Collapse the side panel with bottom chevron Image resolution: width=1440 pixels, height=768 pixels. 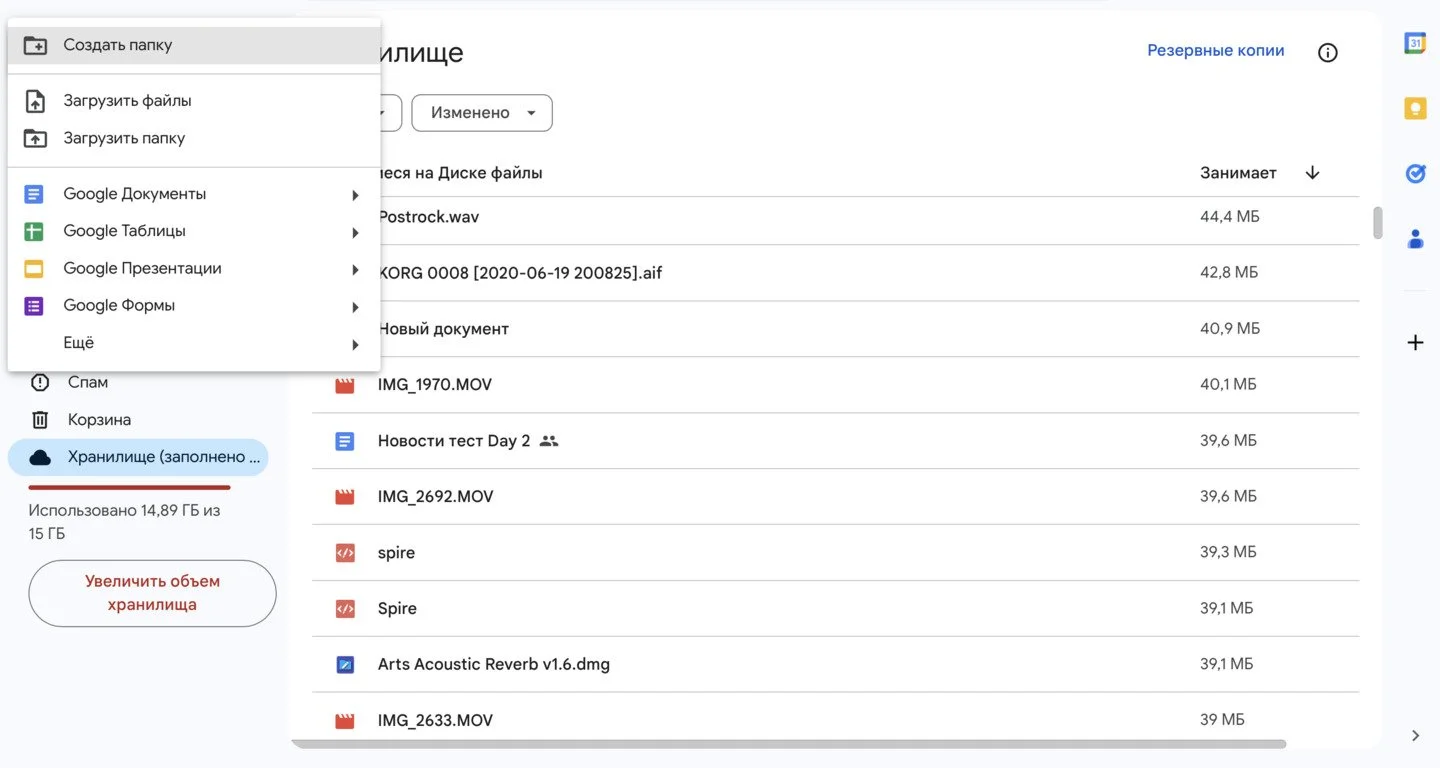tap(1415, 736)
